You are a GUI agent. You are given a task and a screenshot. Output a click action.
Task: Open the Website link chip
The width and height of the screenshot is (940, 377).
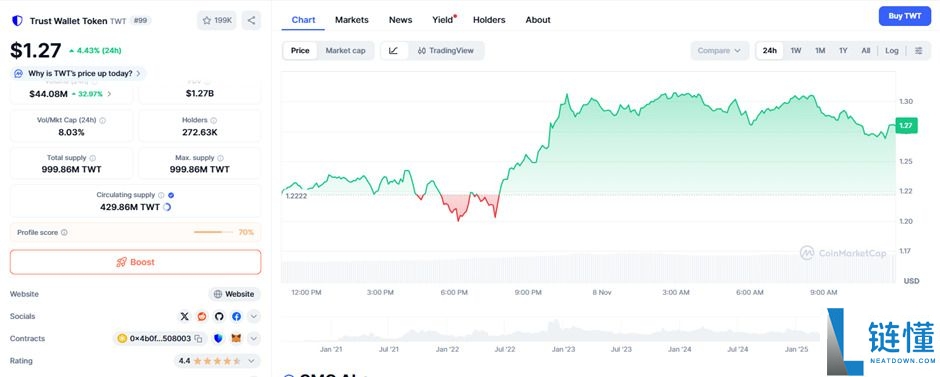click(234, 294)
